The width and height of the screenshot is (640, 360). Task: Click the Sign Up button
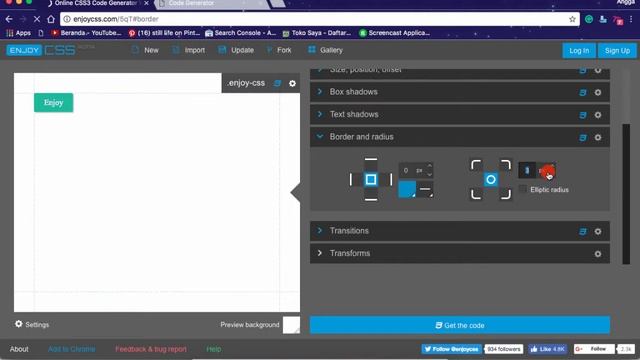(617, 51)
